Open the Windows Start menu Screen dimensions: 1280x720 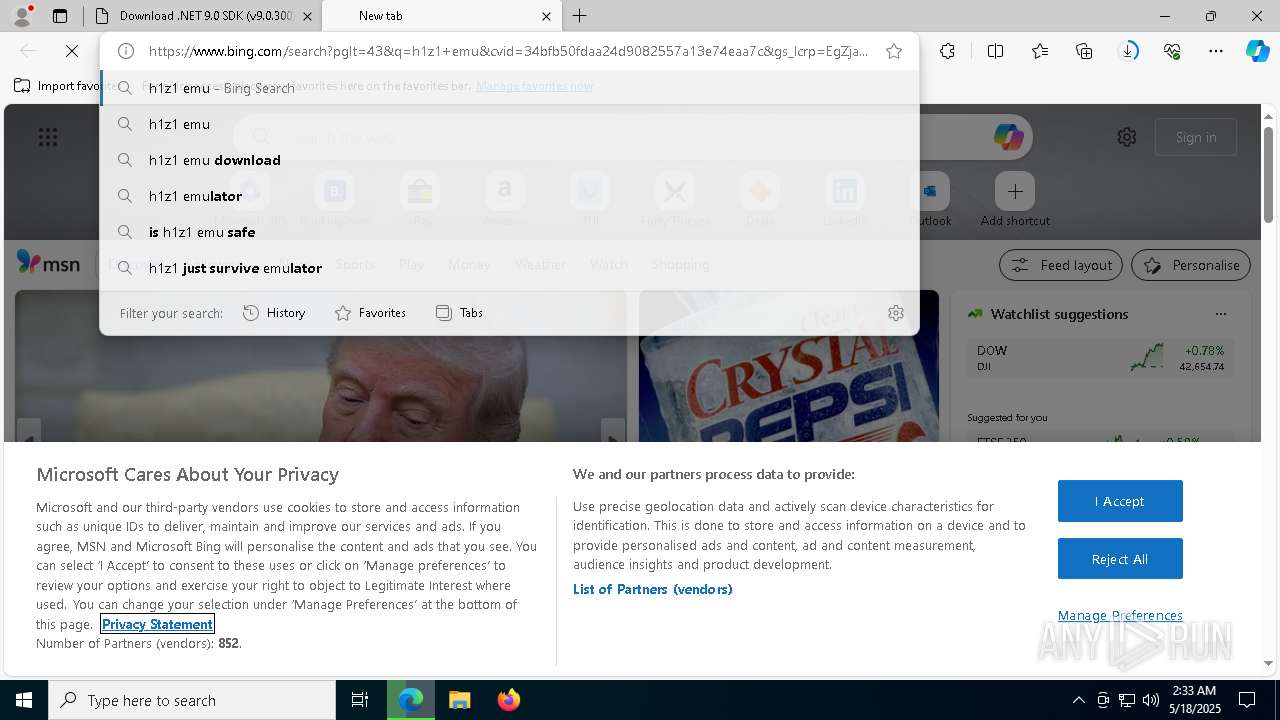coord(24,700)
